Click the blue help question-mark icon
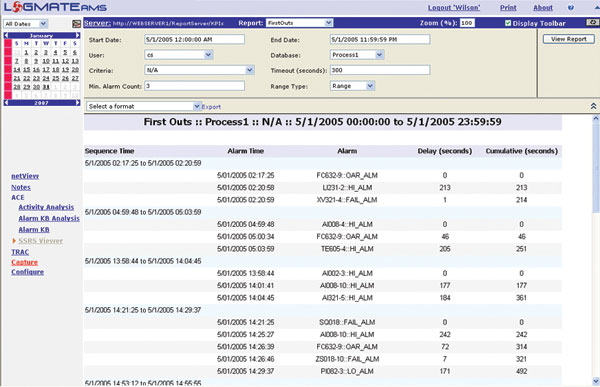This screenshot has width=600, height=387. tap(571, 8)
